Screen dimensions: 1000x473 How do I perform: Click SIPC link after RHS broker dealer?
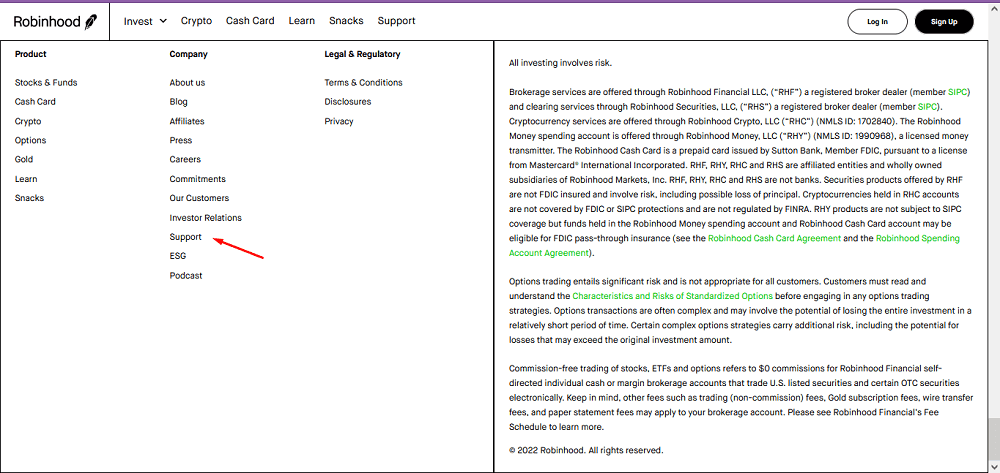pos(927,106)
